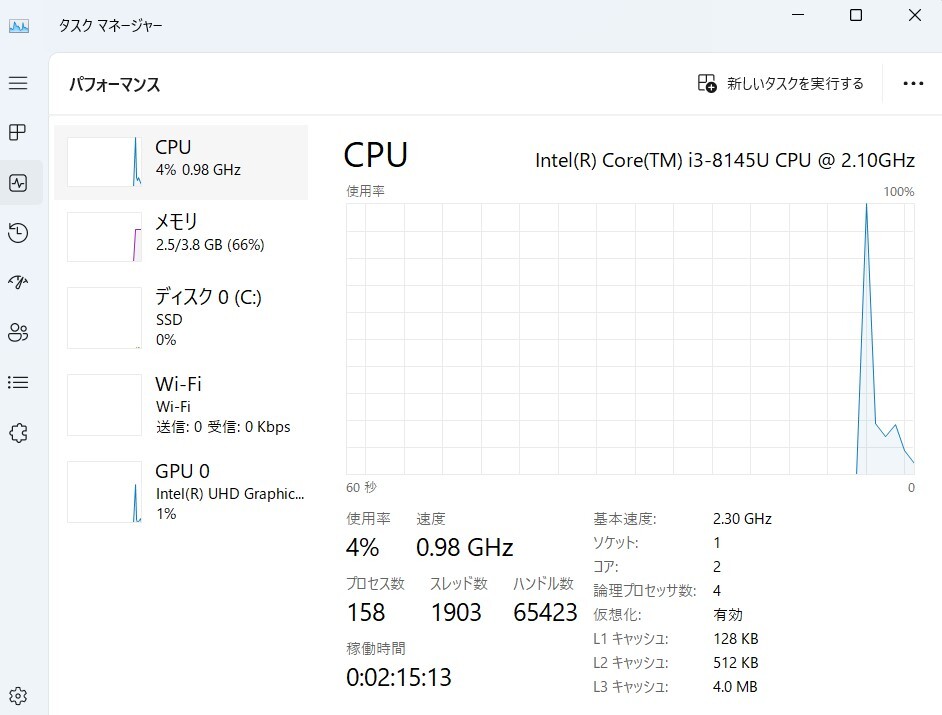Open Task Manager settings gear
Image resolution: width=942 pixels, height=715 pixels.
pos(18,696)
